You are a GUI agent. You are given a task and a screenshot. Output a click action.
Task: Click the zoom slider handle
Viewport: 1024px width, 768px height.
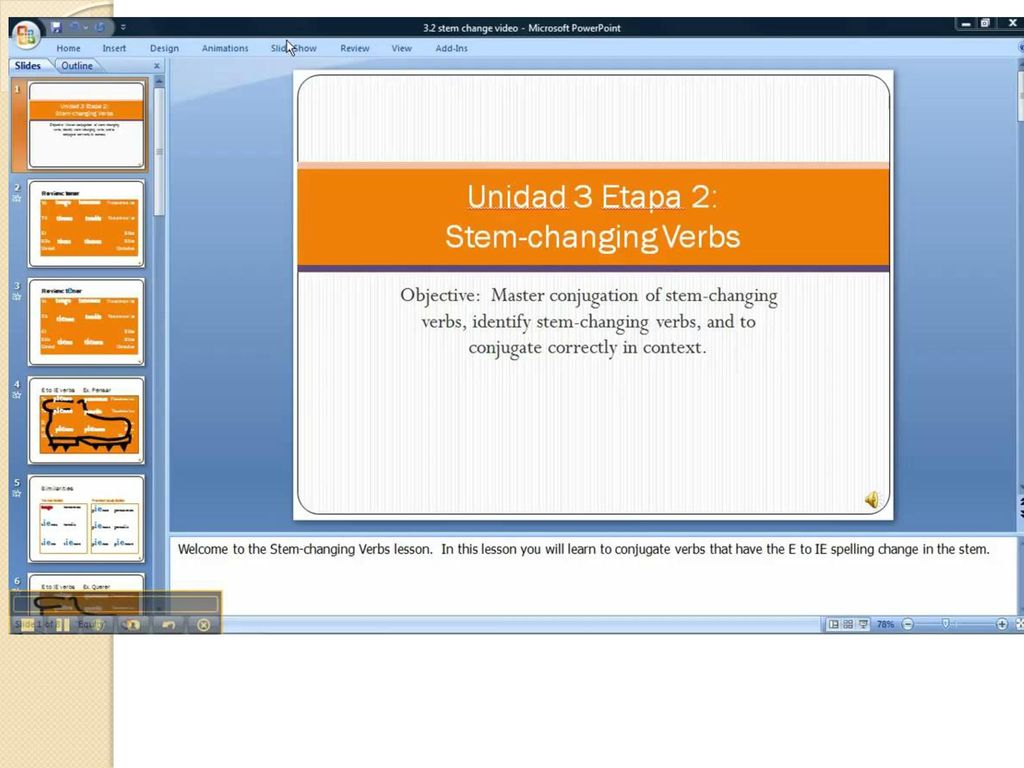pyautogui.click(x=945, y=624)
